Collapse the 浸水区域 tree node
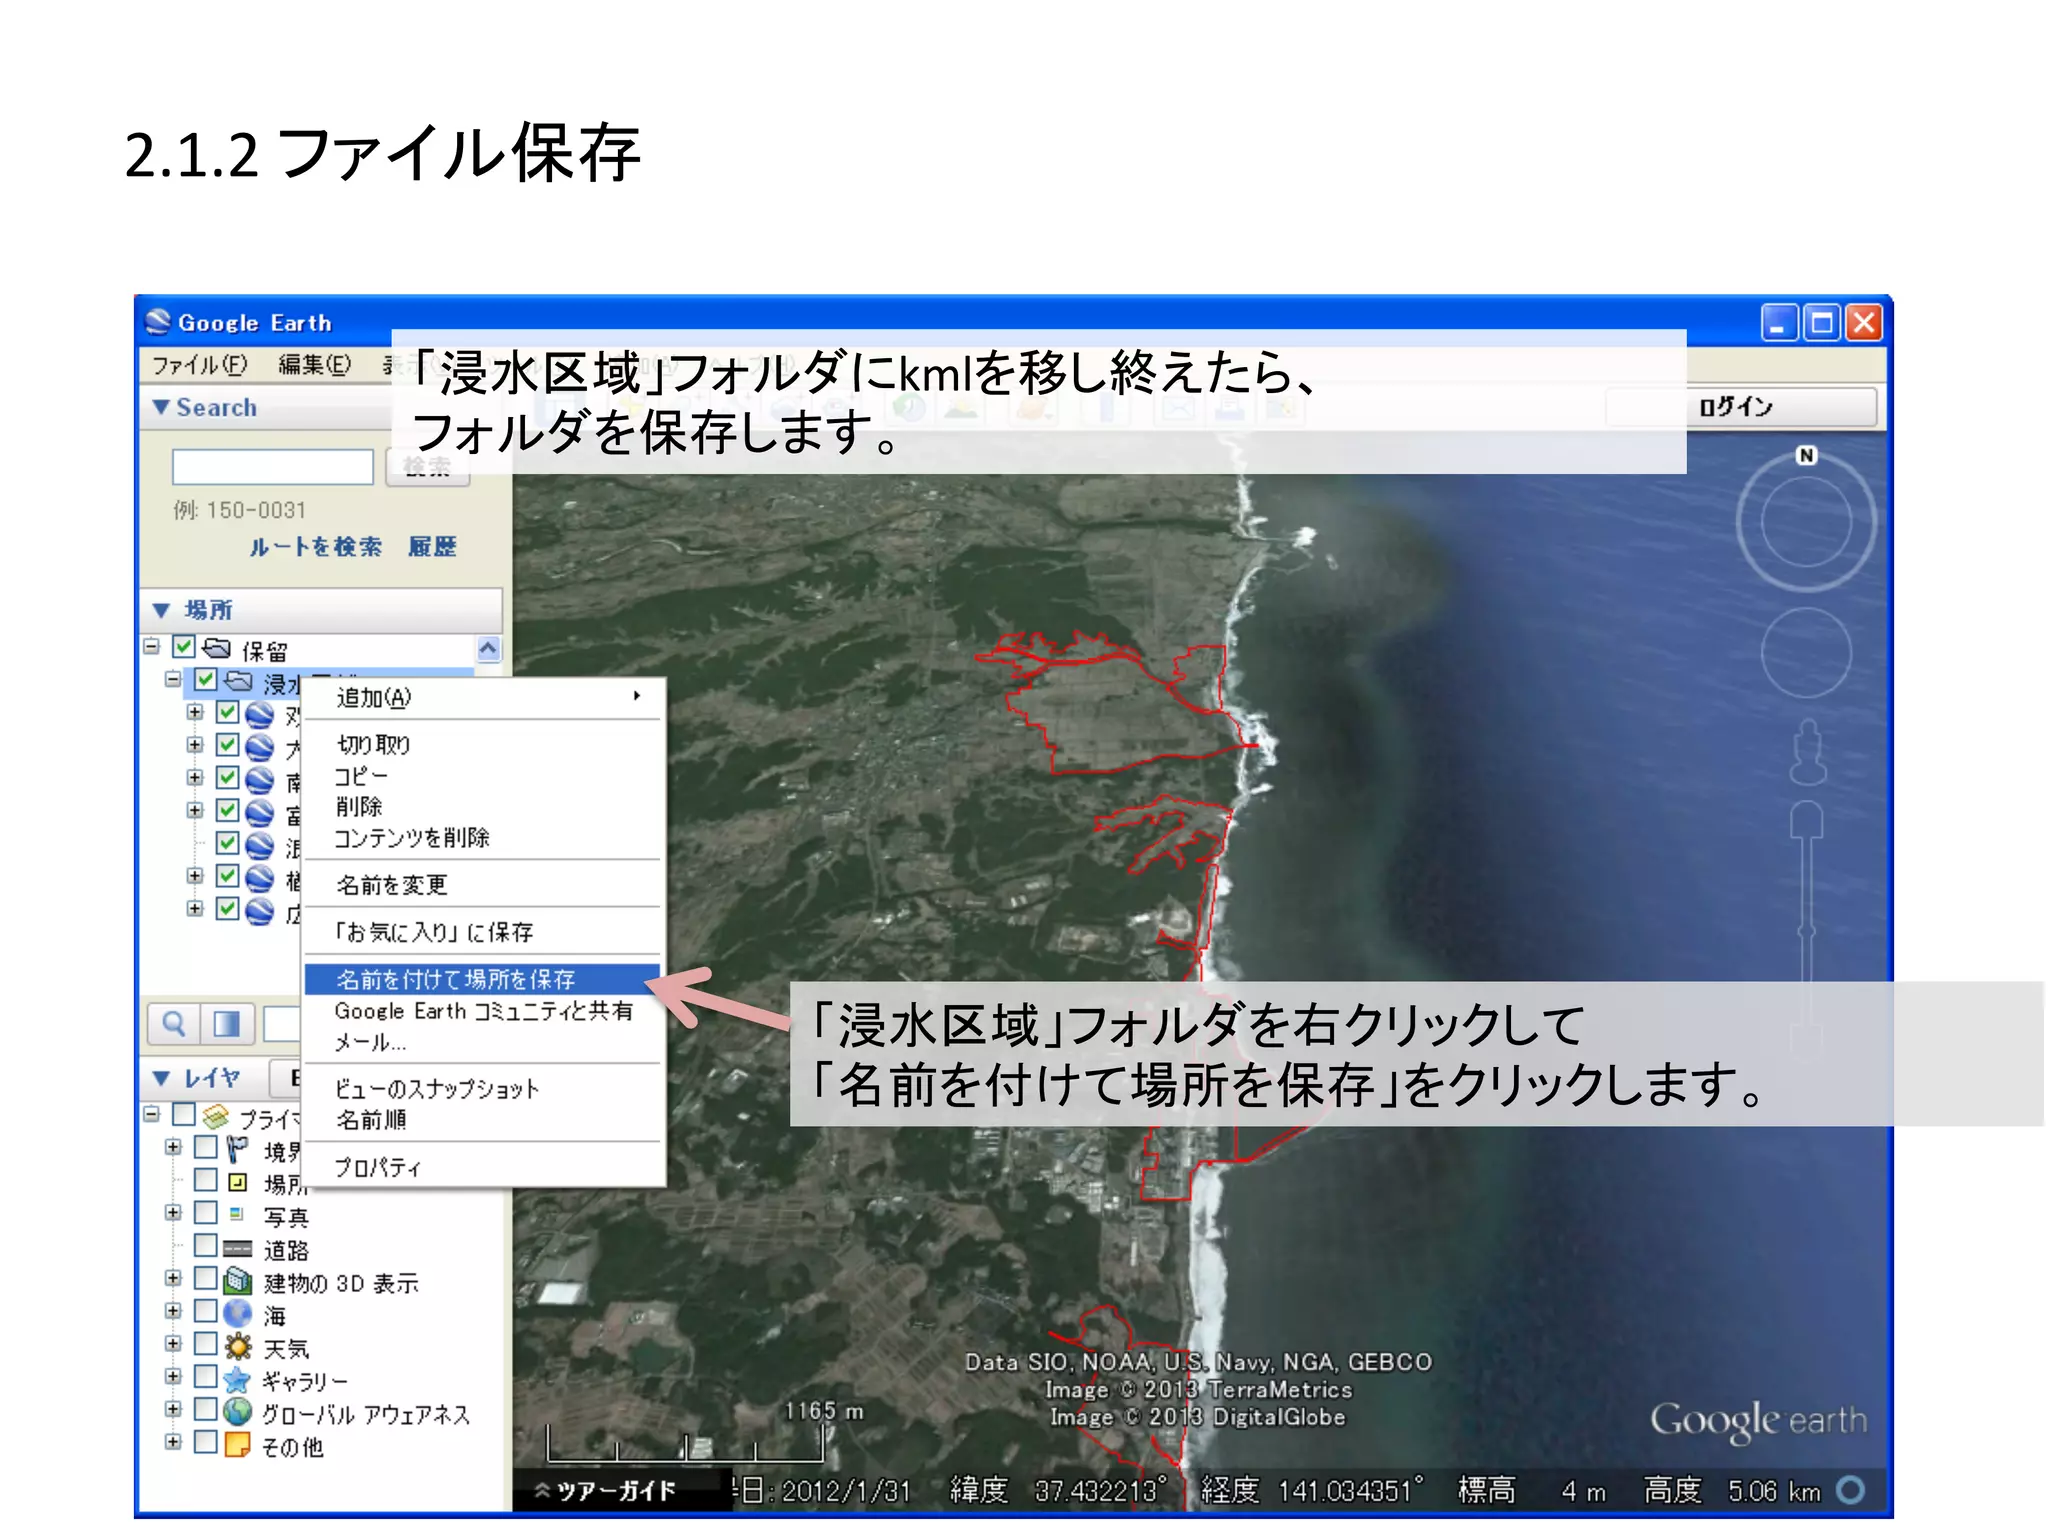2048x1536 pixels. point(173,679)
